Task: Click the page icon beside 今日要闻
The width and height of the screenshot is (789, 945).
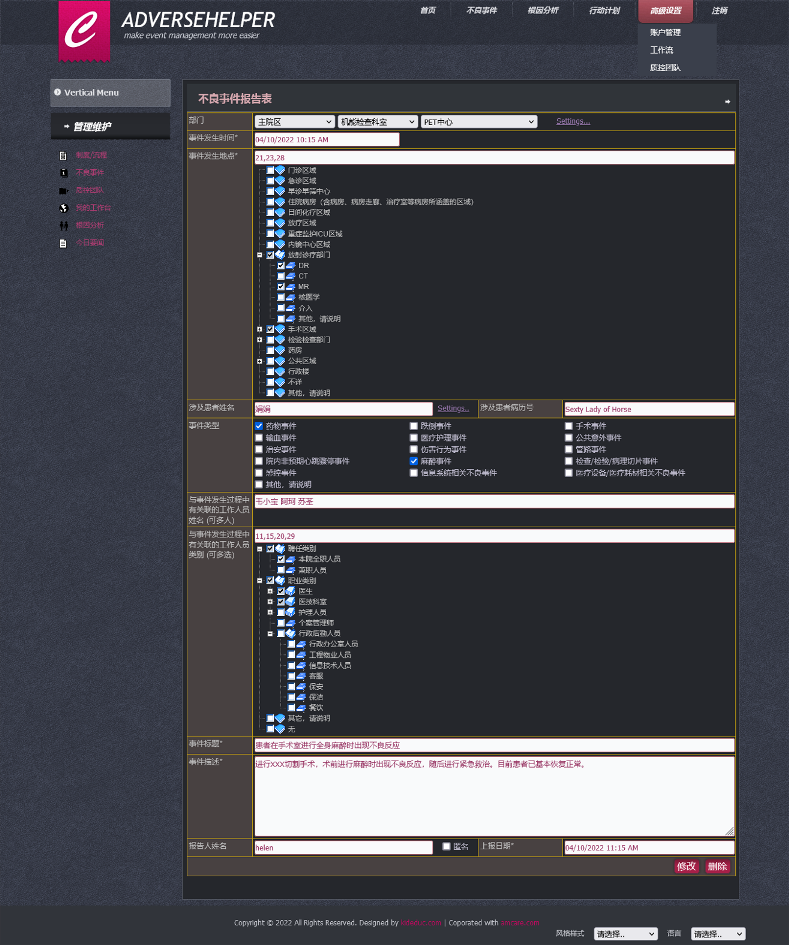Action: (63, 243)
